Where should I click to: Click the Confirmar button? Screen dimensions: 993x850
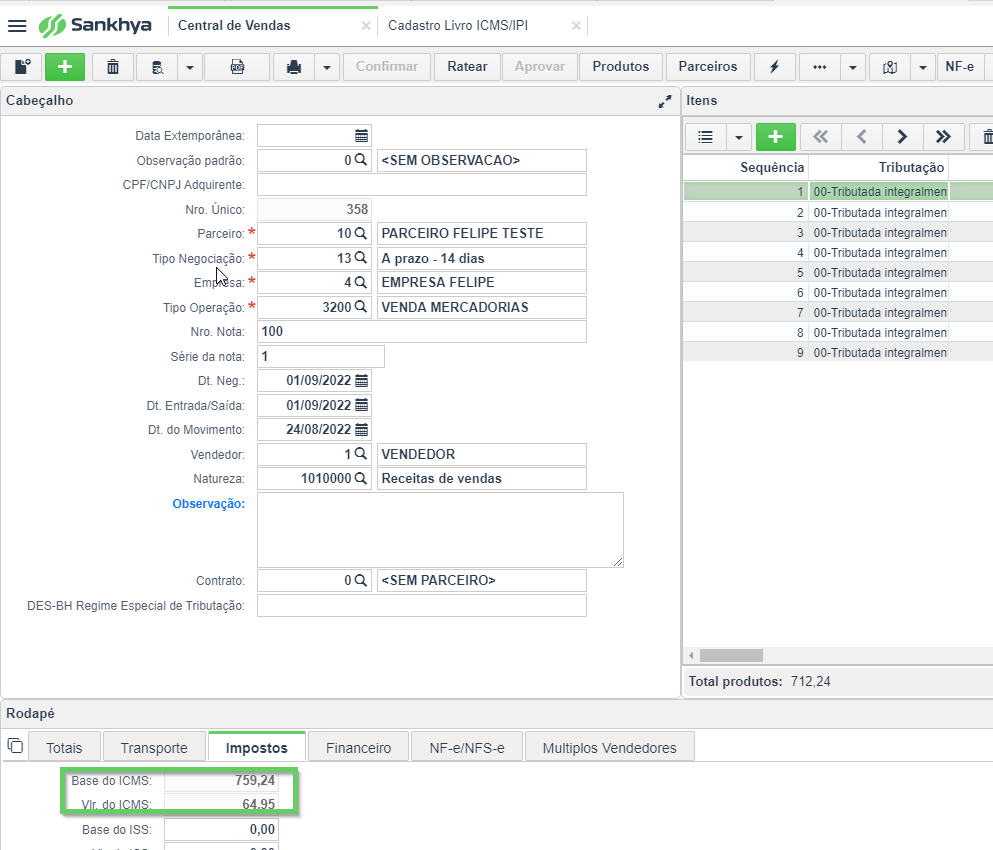click(387, 67)
